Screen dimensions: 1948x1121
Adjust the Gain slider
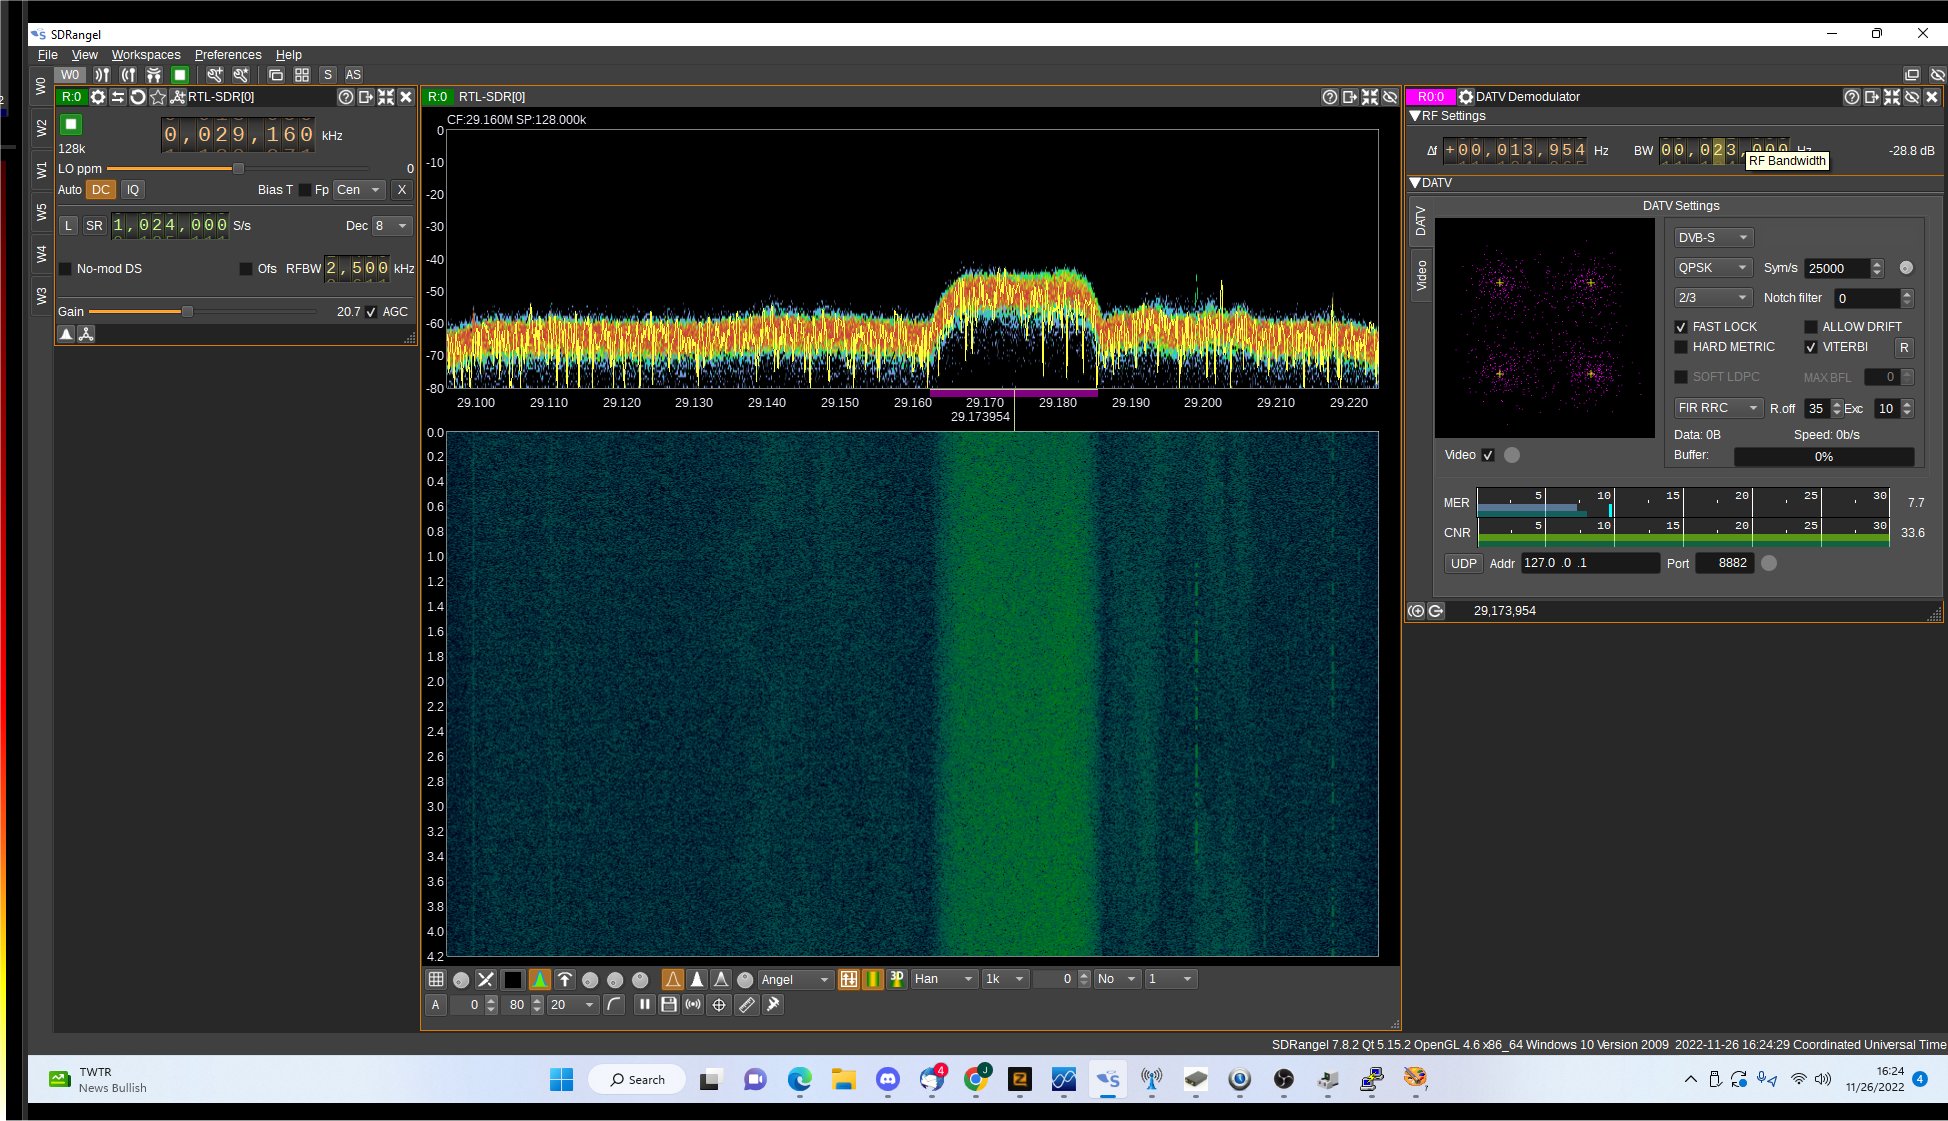187,312
